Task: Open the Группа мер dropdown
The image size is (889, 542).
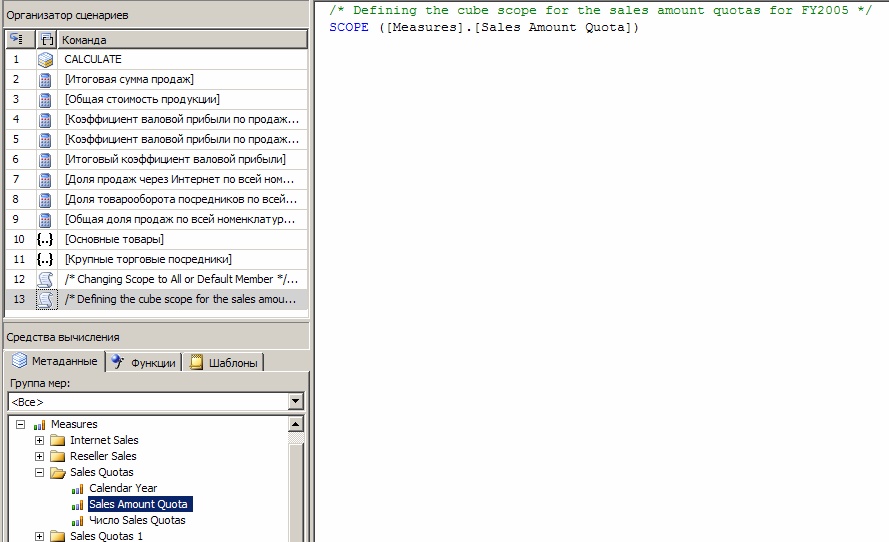Action: click(295, 402)
